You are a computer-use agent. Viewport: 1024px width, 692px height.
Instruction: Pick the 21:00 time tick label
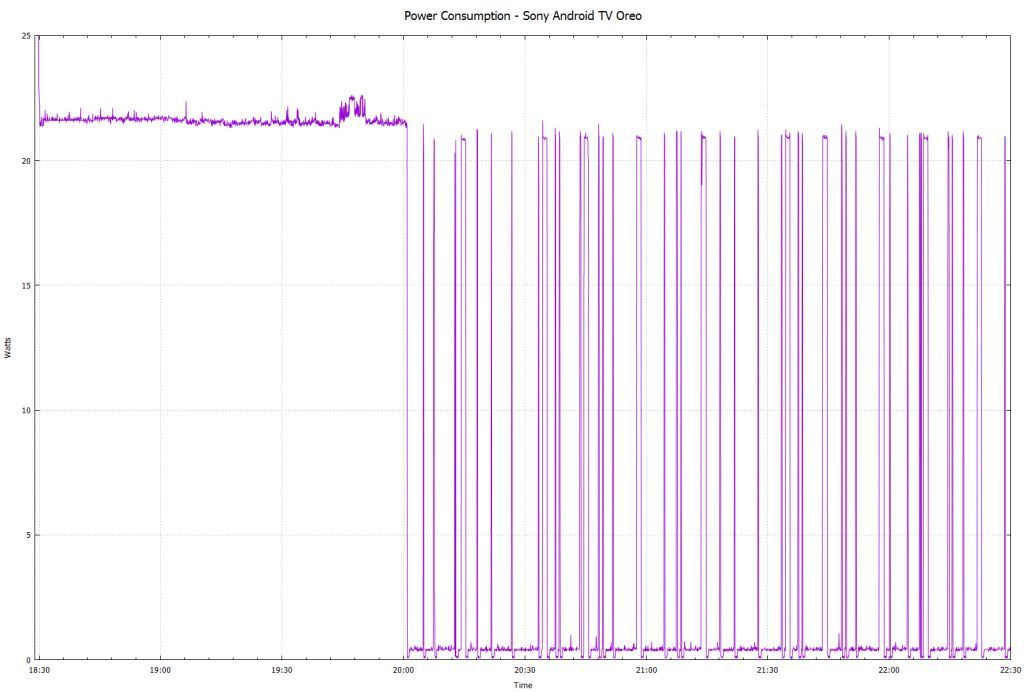point(646,670)
